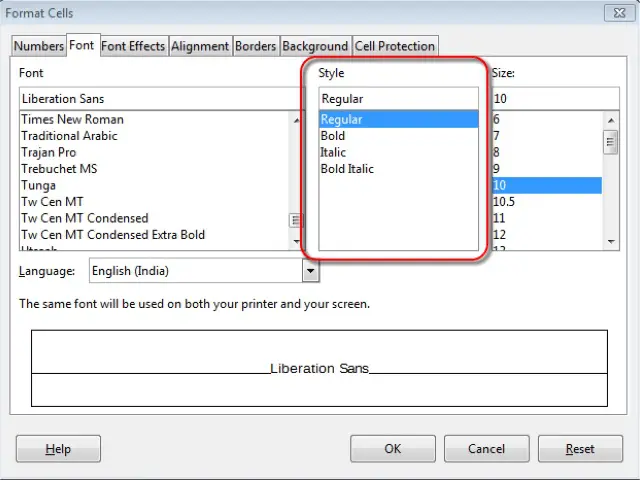Select the Tw Cen MT font entry
Screen dimensions: 640x480
coord(155,202)
